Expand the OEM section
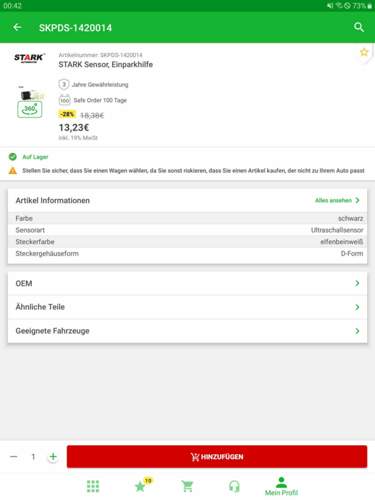Screen dimensions: 375x500 [x=187, y=283]
